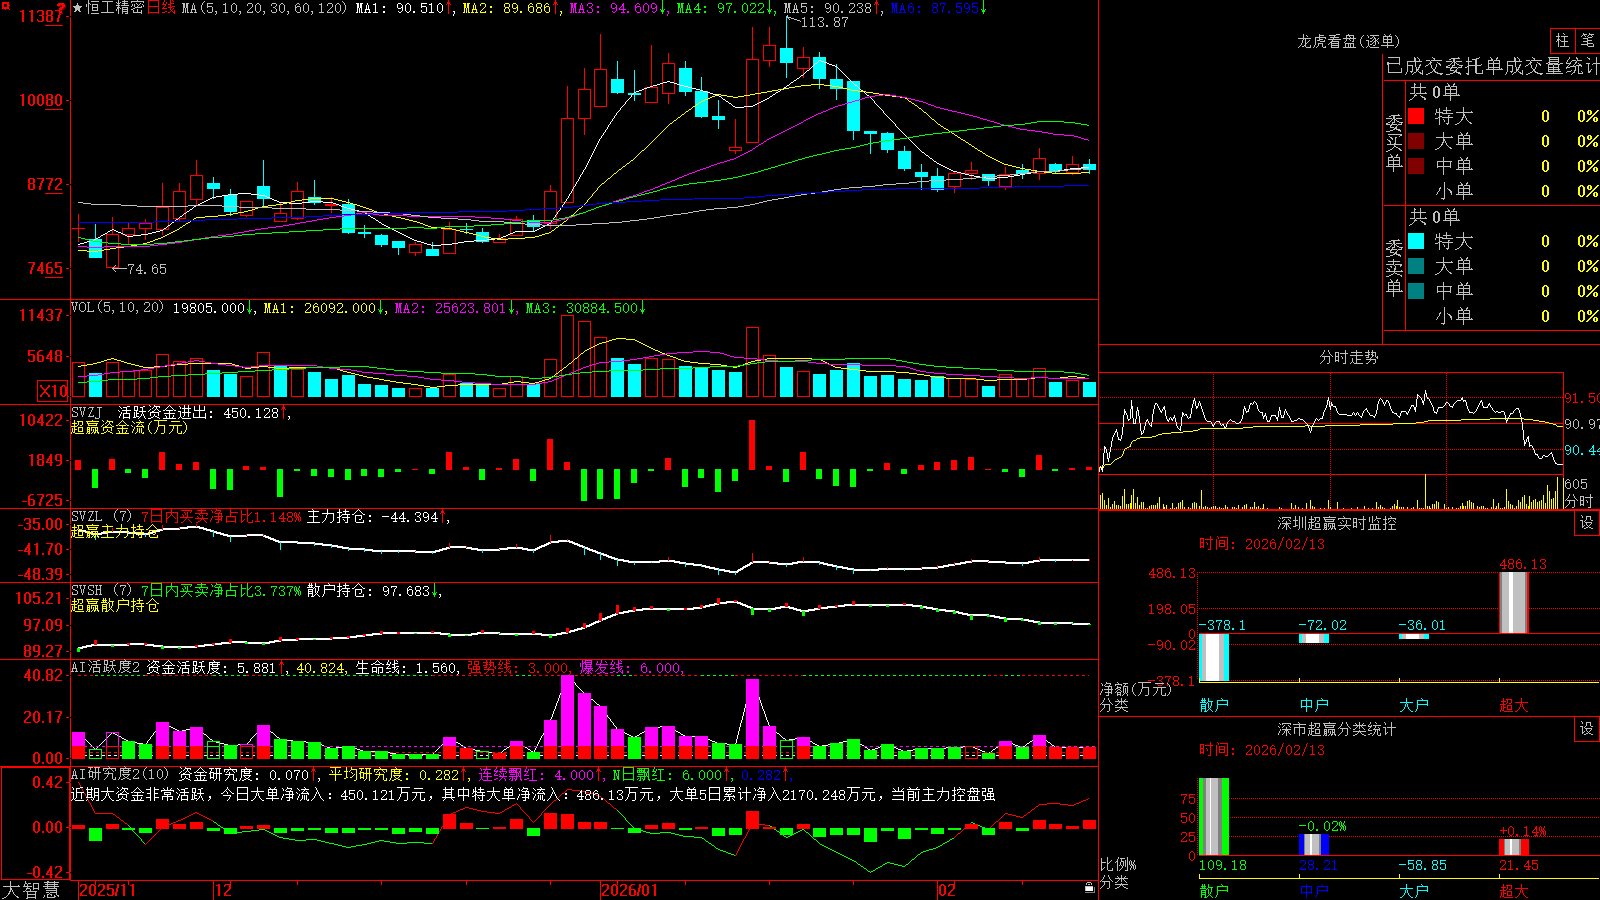This screenshot has height=900, width=1600.
Task: Open 设 settings for 深圳超赢实时监控
Action: point(1587,523)
